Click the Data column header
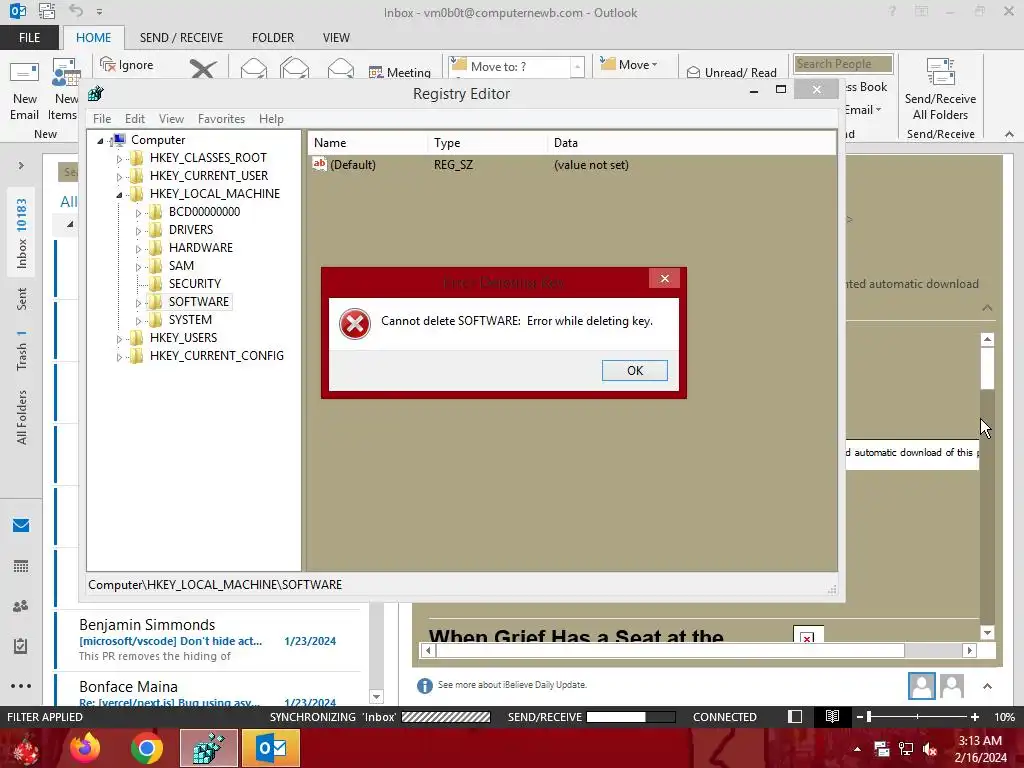The width and height of the screenshot is (1024, 768). tap(691, 143)
